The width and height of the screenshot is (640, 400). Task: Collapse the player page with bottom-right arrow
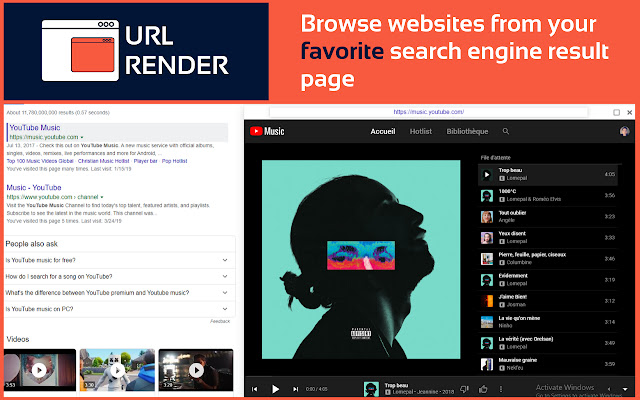625,389
